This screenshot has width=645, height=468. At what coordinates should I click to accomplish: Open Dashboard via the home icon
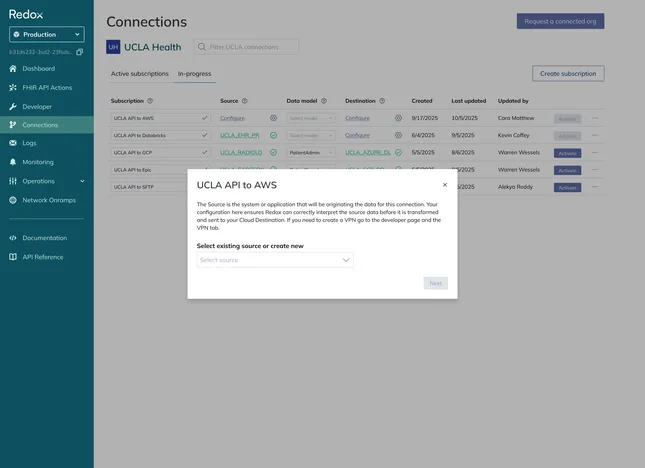pyautogui.click(x=13, y=69)
